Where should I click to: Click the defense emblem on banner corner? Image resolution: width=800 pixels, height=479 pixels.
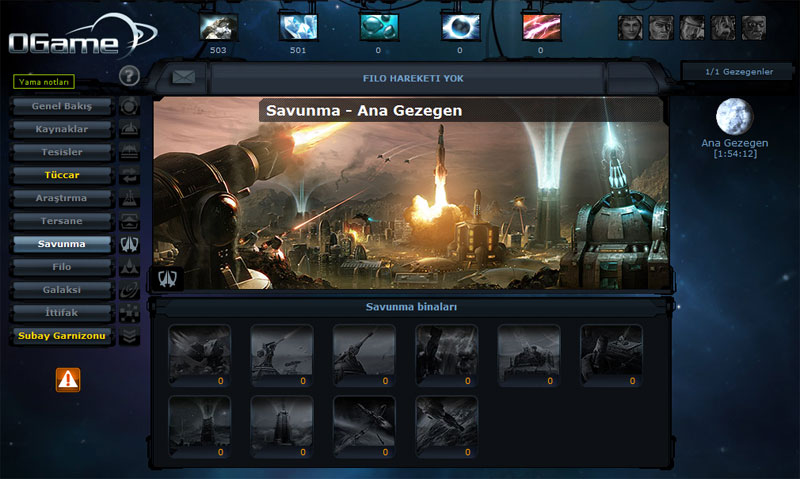(x=167, y=278)
